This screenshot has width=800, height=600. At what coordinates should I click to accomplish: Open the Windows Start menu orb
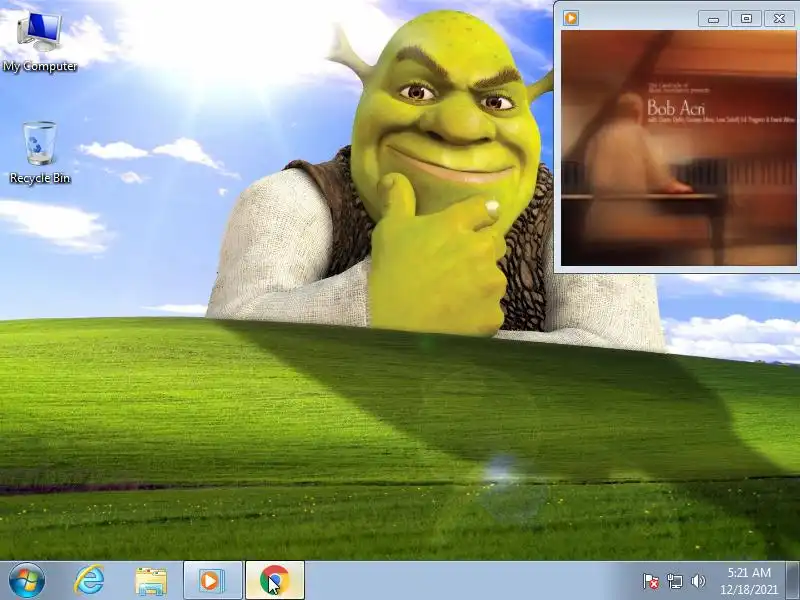coord(27,580)
